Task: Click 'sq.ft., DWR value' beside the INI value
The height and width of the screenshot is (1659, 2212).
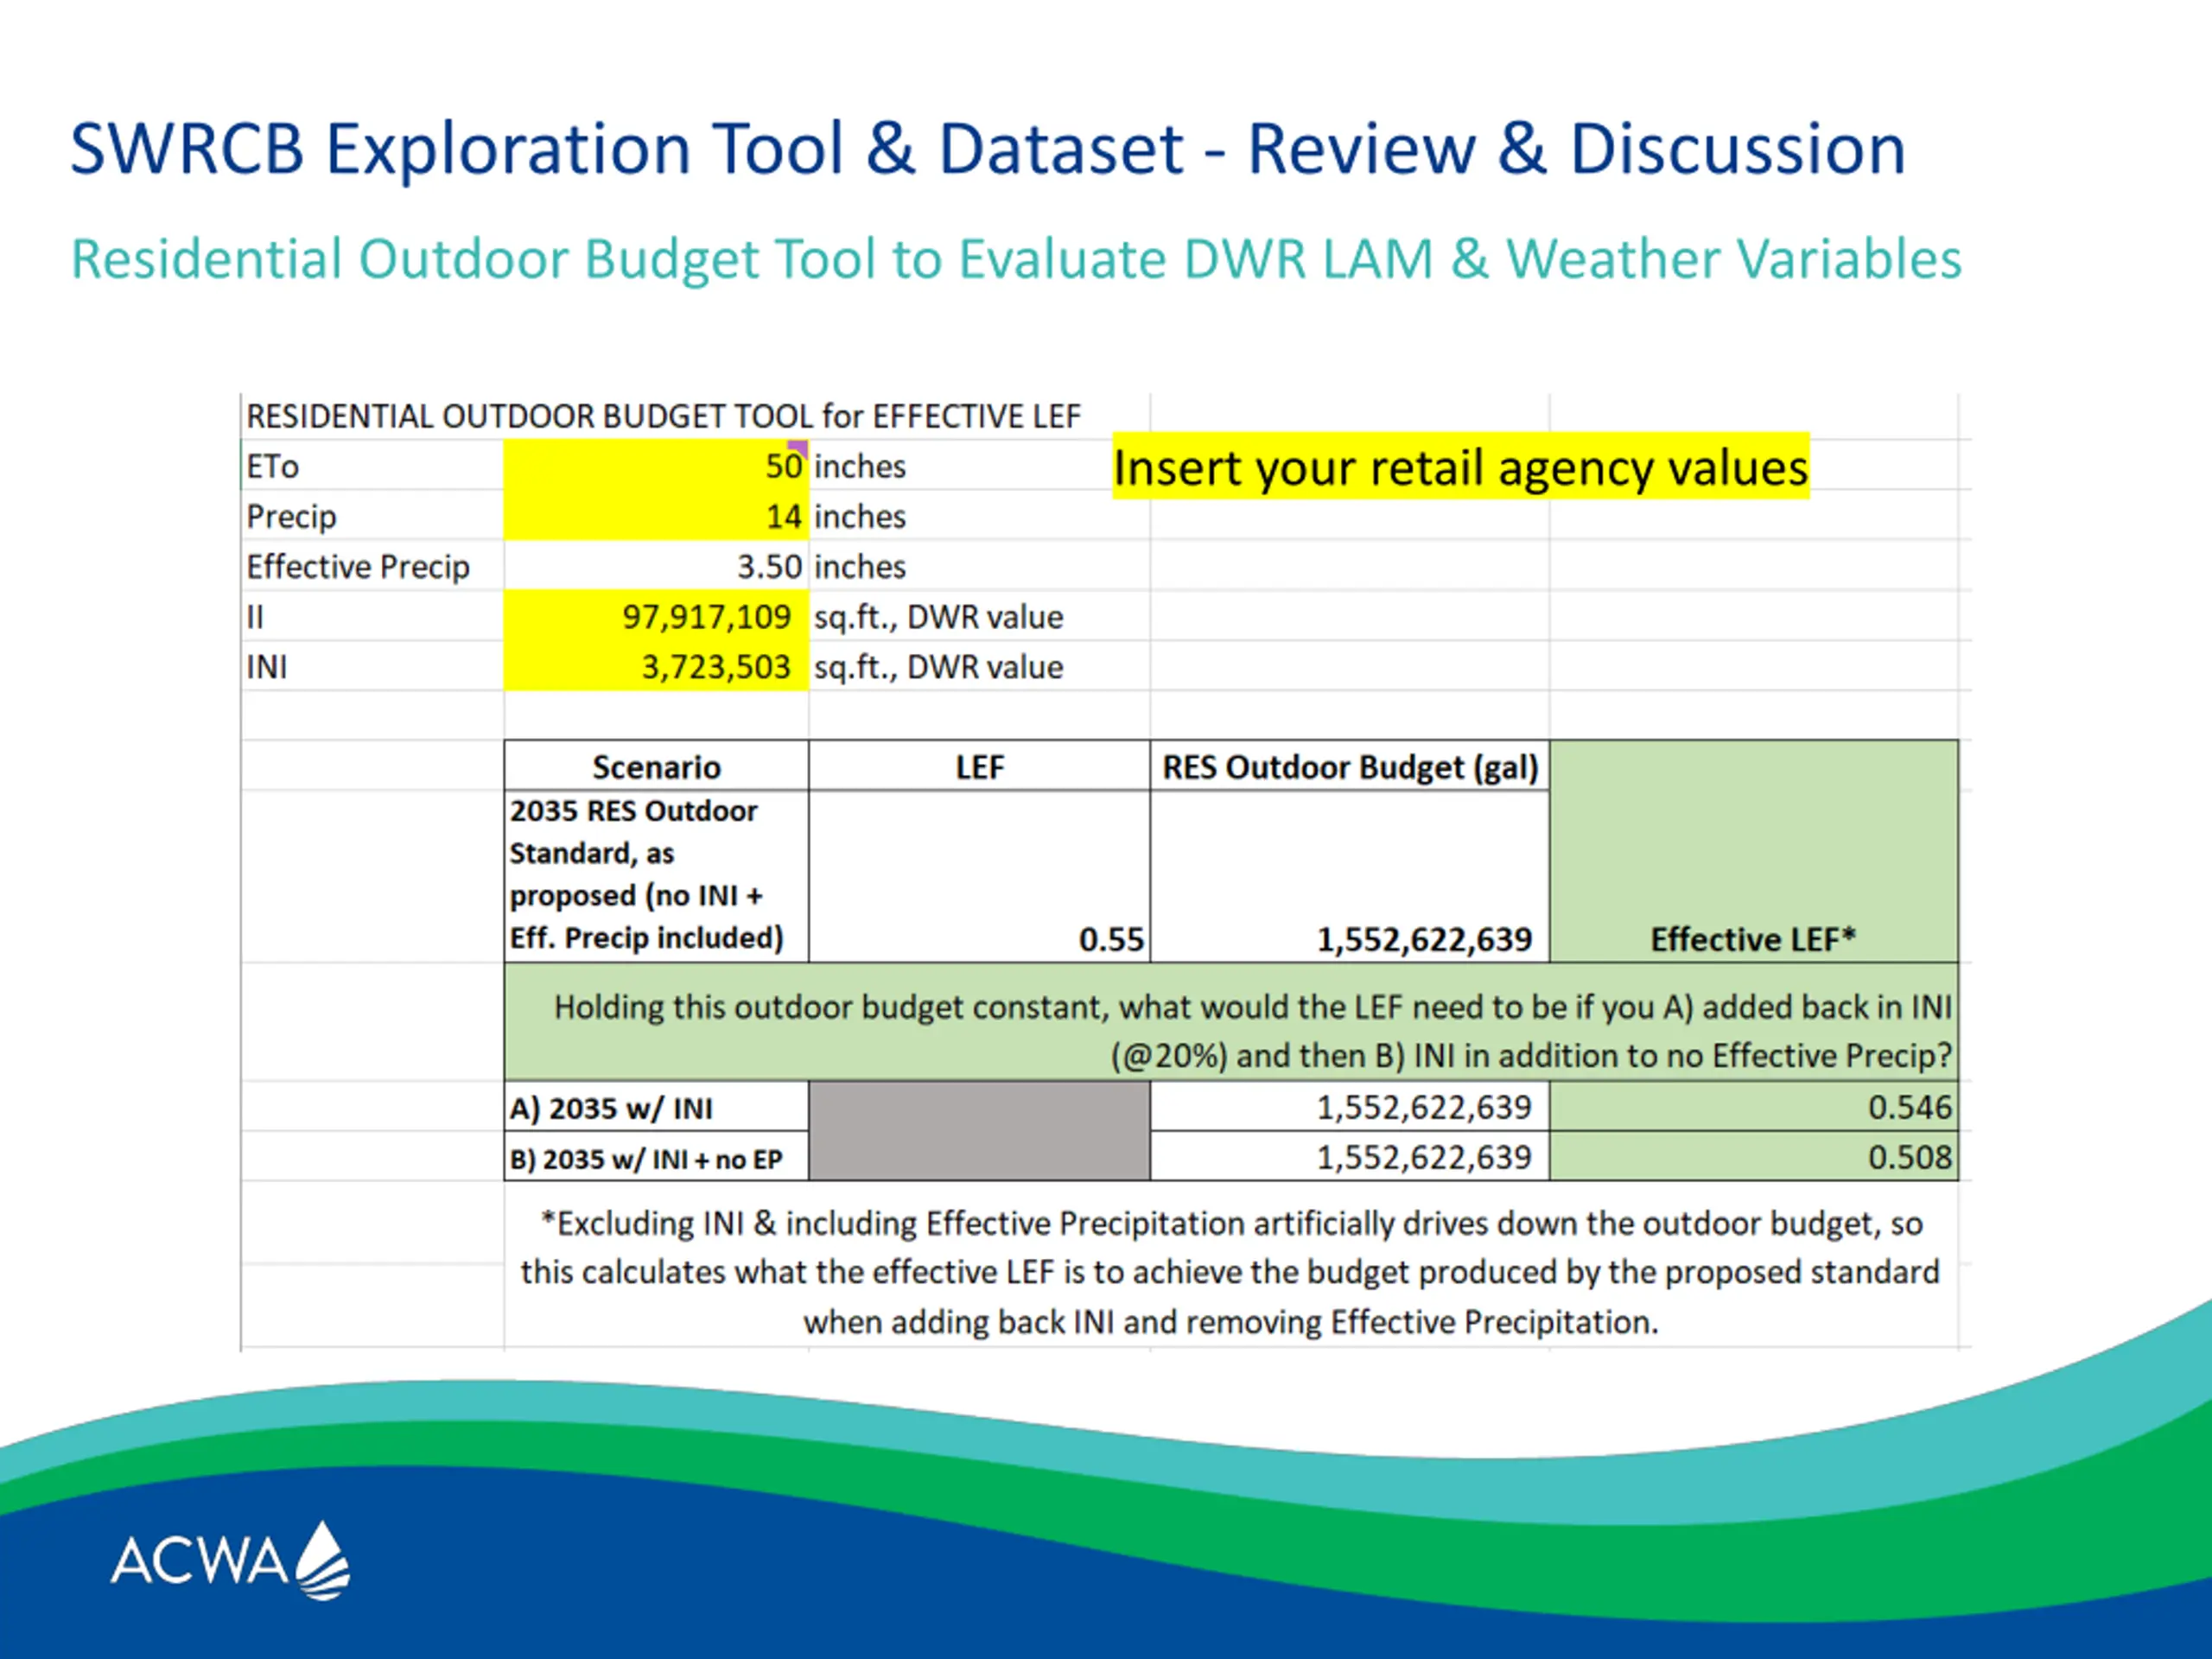Action: [x=938, y=667]
